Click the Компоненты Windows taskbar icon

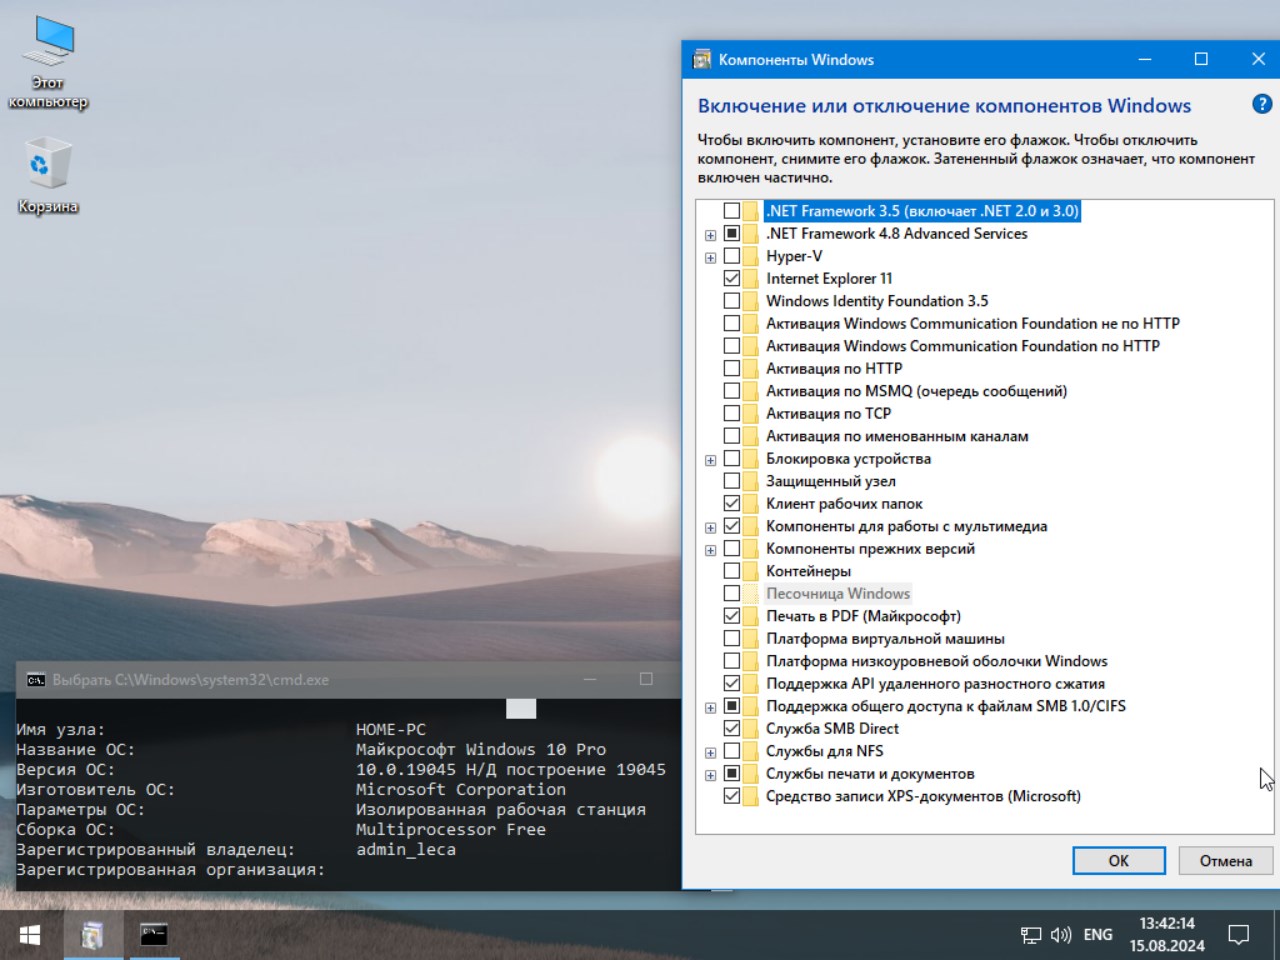tap(92, 935)
